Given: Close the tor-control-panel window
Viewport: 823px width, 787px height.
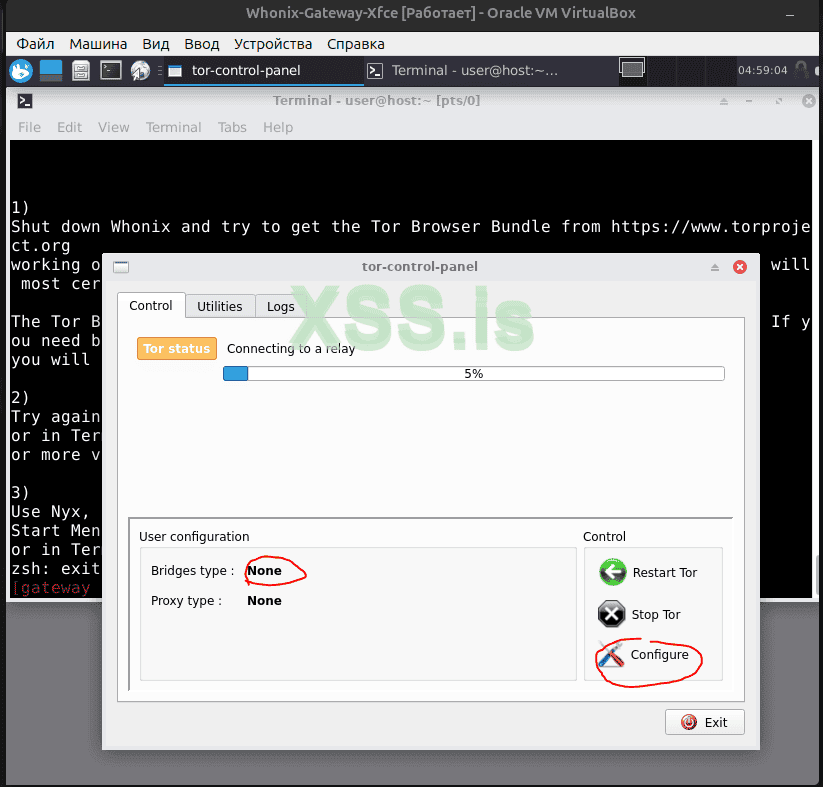Looking at the screenshot, I should coord(740,267).
